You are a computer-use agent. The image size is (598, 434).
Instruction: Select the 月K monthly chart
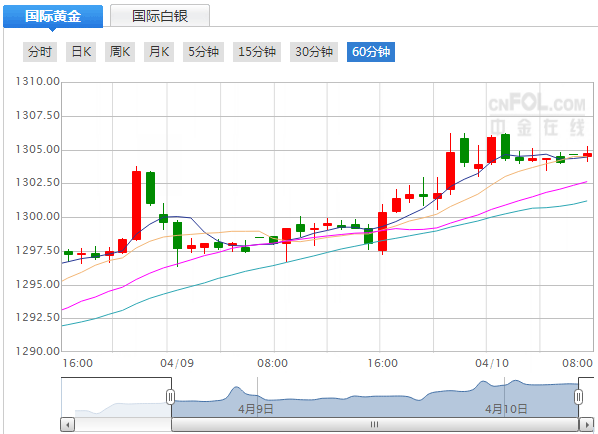pos(159,51)
